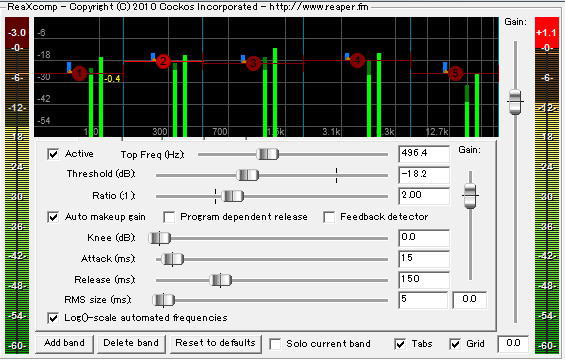Click blue threshold handle beside band 1

[69, 67]
